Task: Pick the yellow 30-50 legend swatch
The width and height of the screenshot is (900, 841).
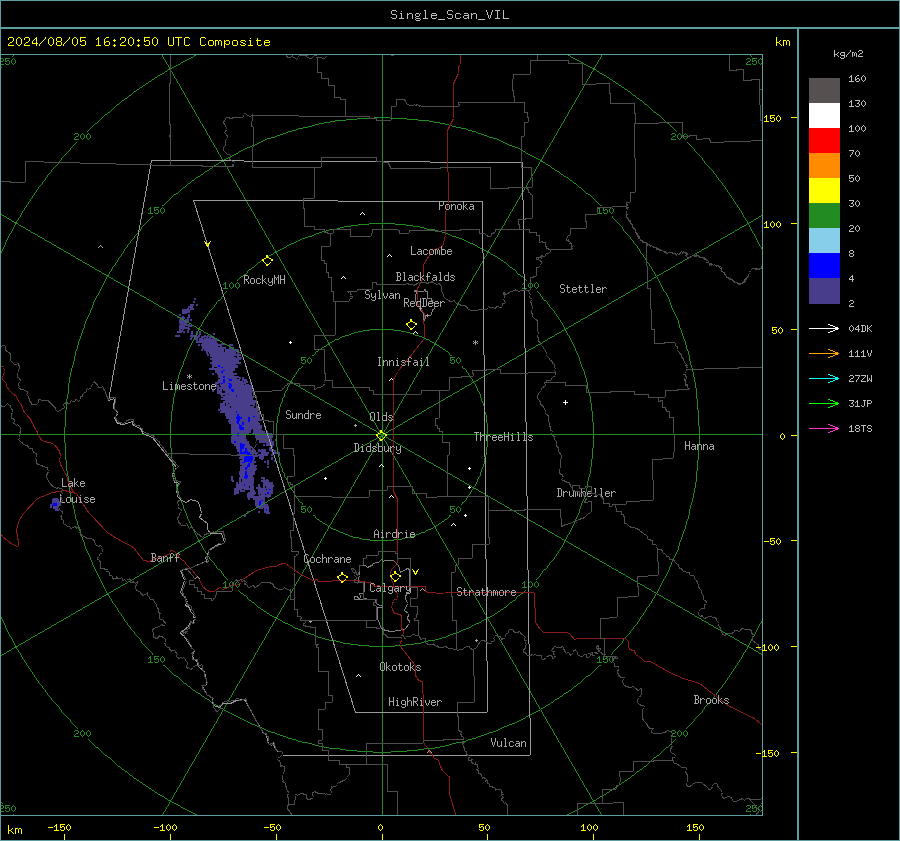Action: click(824, 191)
